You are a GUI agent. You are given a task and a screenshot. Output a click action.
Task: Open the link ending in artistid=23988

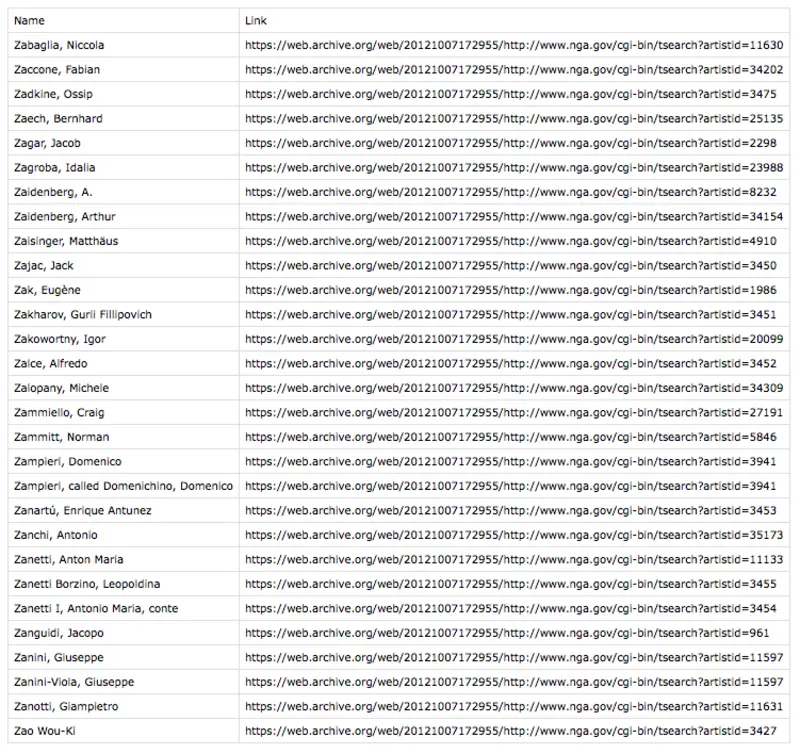(514, 168)
